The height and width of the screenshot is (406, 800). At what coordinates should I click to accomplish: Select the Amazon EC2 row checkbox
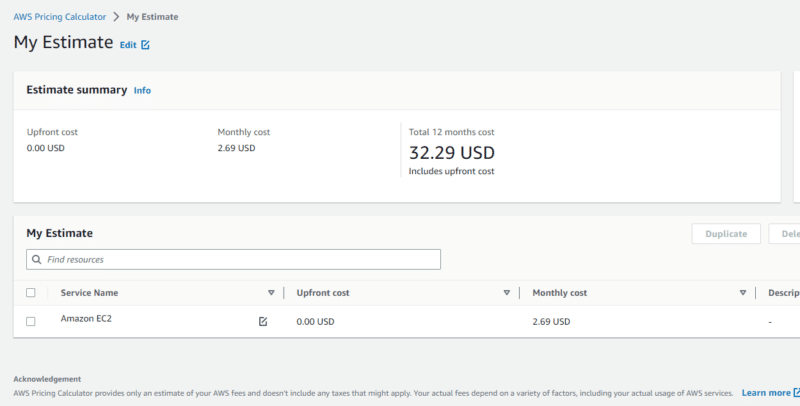31,321
